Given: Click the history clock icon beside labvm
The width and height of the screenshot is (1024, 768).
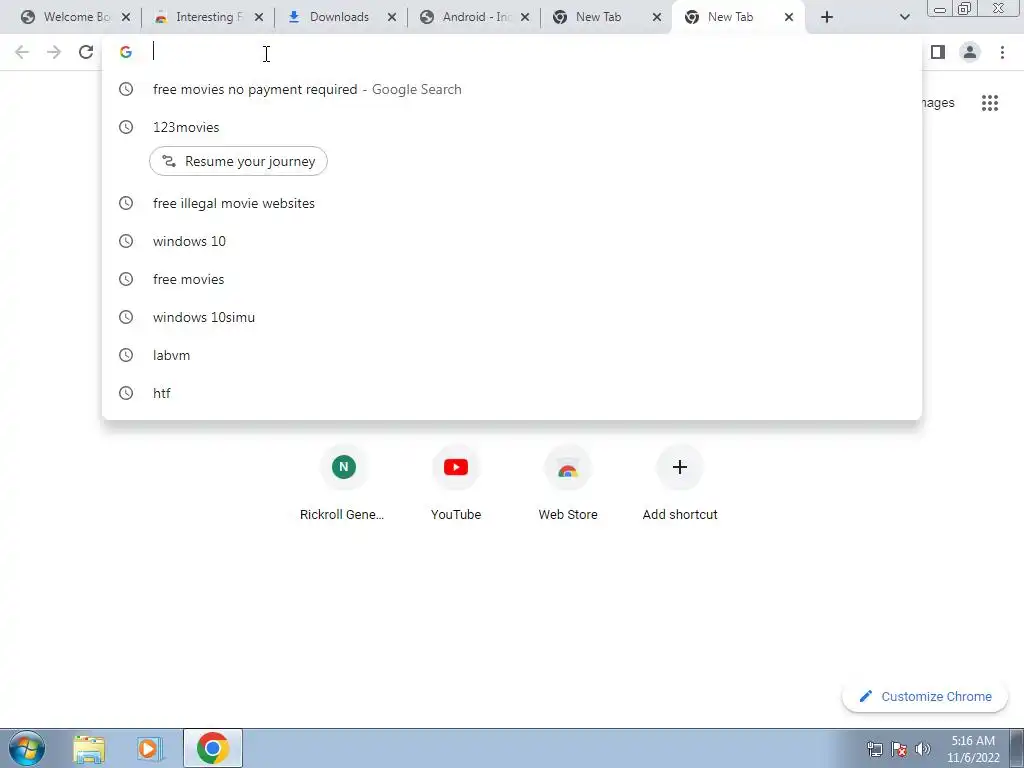Looking at the screenshot, I should [126, 355].
